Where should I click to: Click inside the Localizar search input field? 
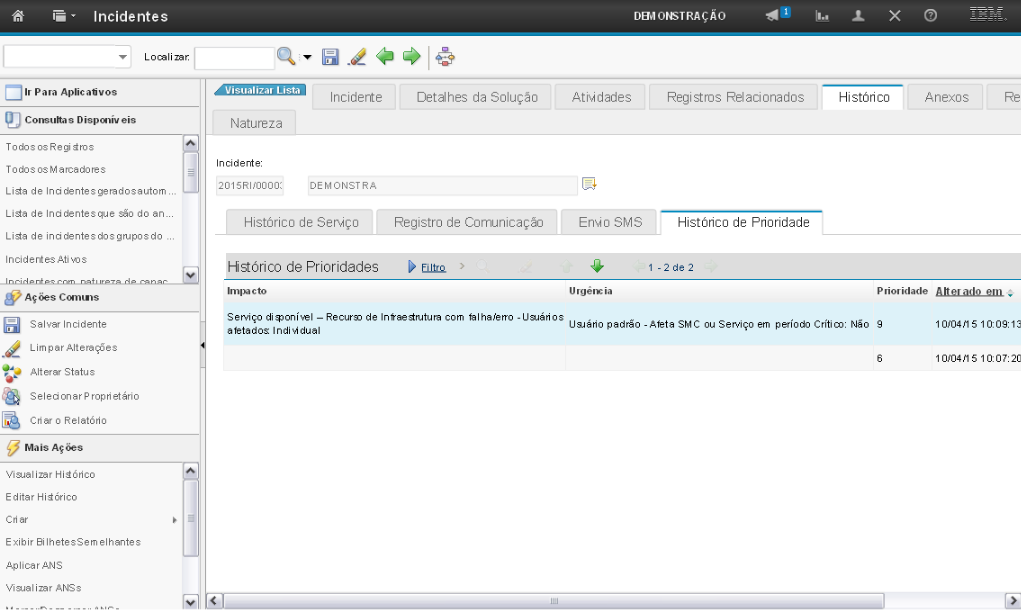coord(233,58)
